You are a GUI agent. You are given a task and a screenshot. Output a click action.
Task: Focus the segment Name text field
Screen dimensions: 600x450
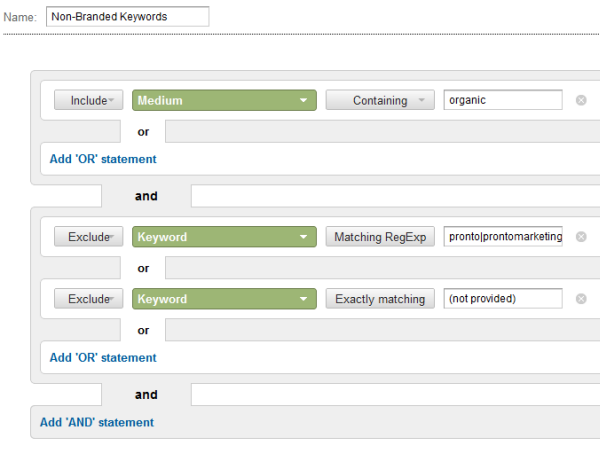(127, 17)
